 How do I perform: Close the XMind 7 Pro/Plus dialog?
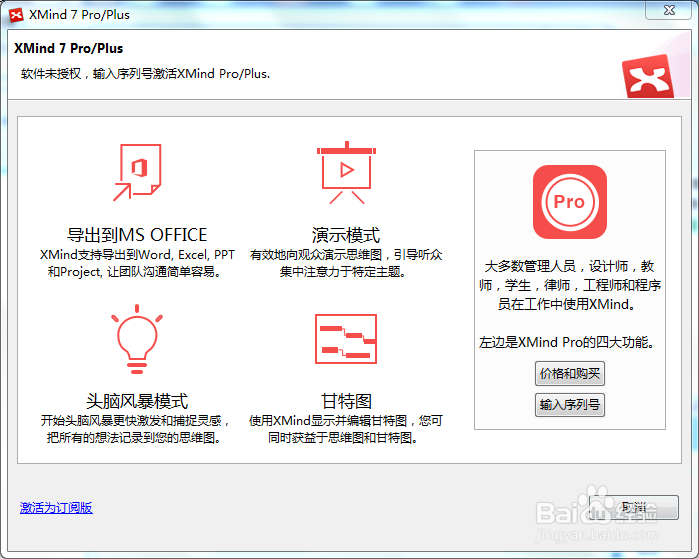670,11
